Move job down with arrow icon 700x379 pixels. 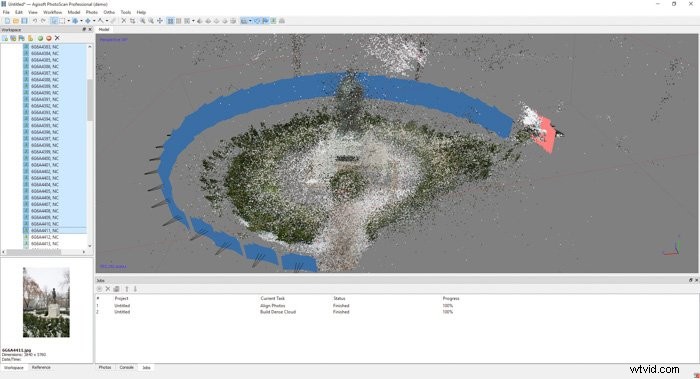[x=135, y=289]
